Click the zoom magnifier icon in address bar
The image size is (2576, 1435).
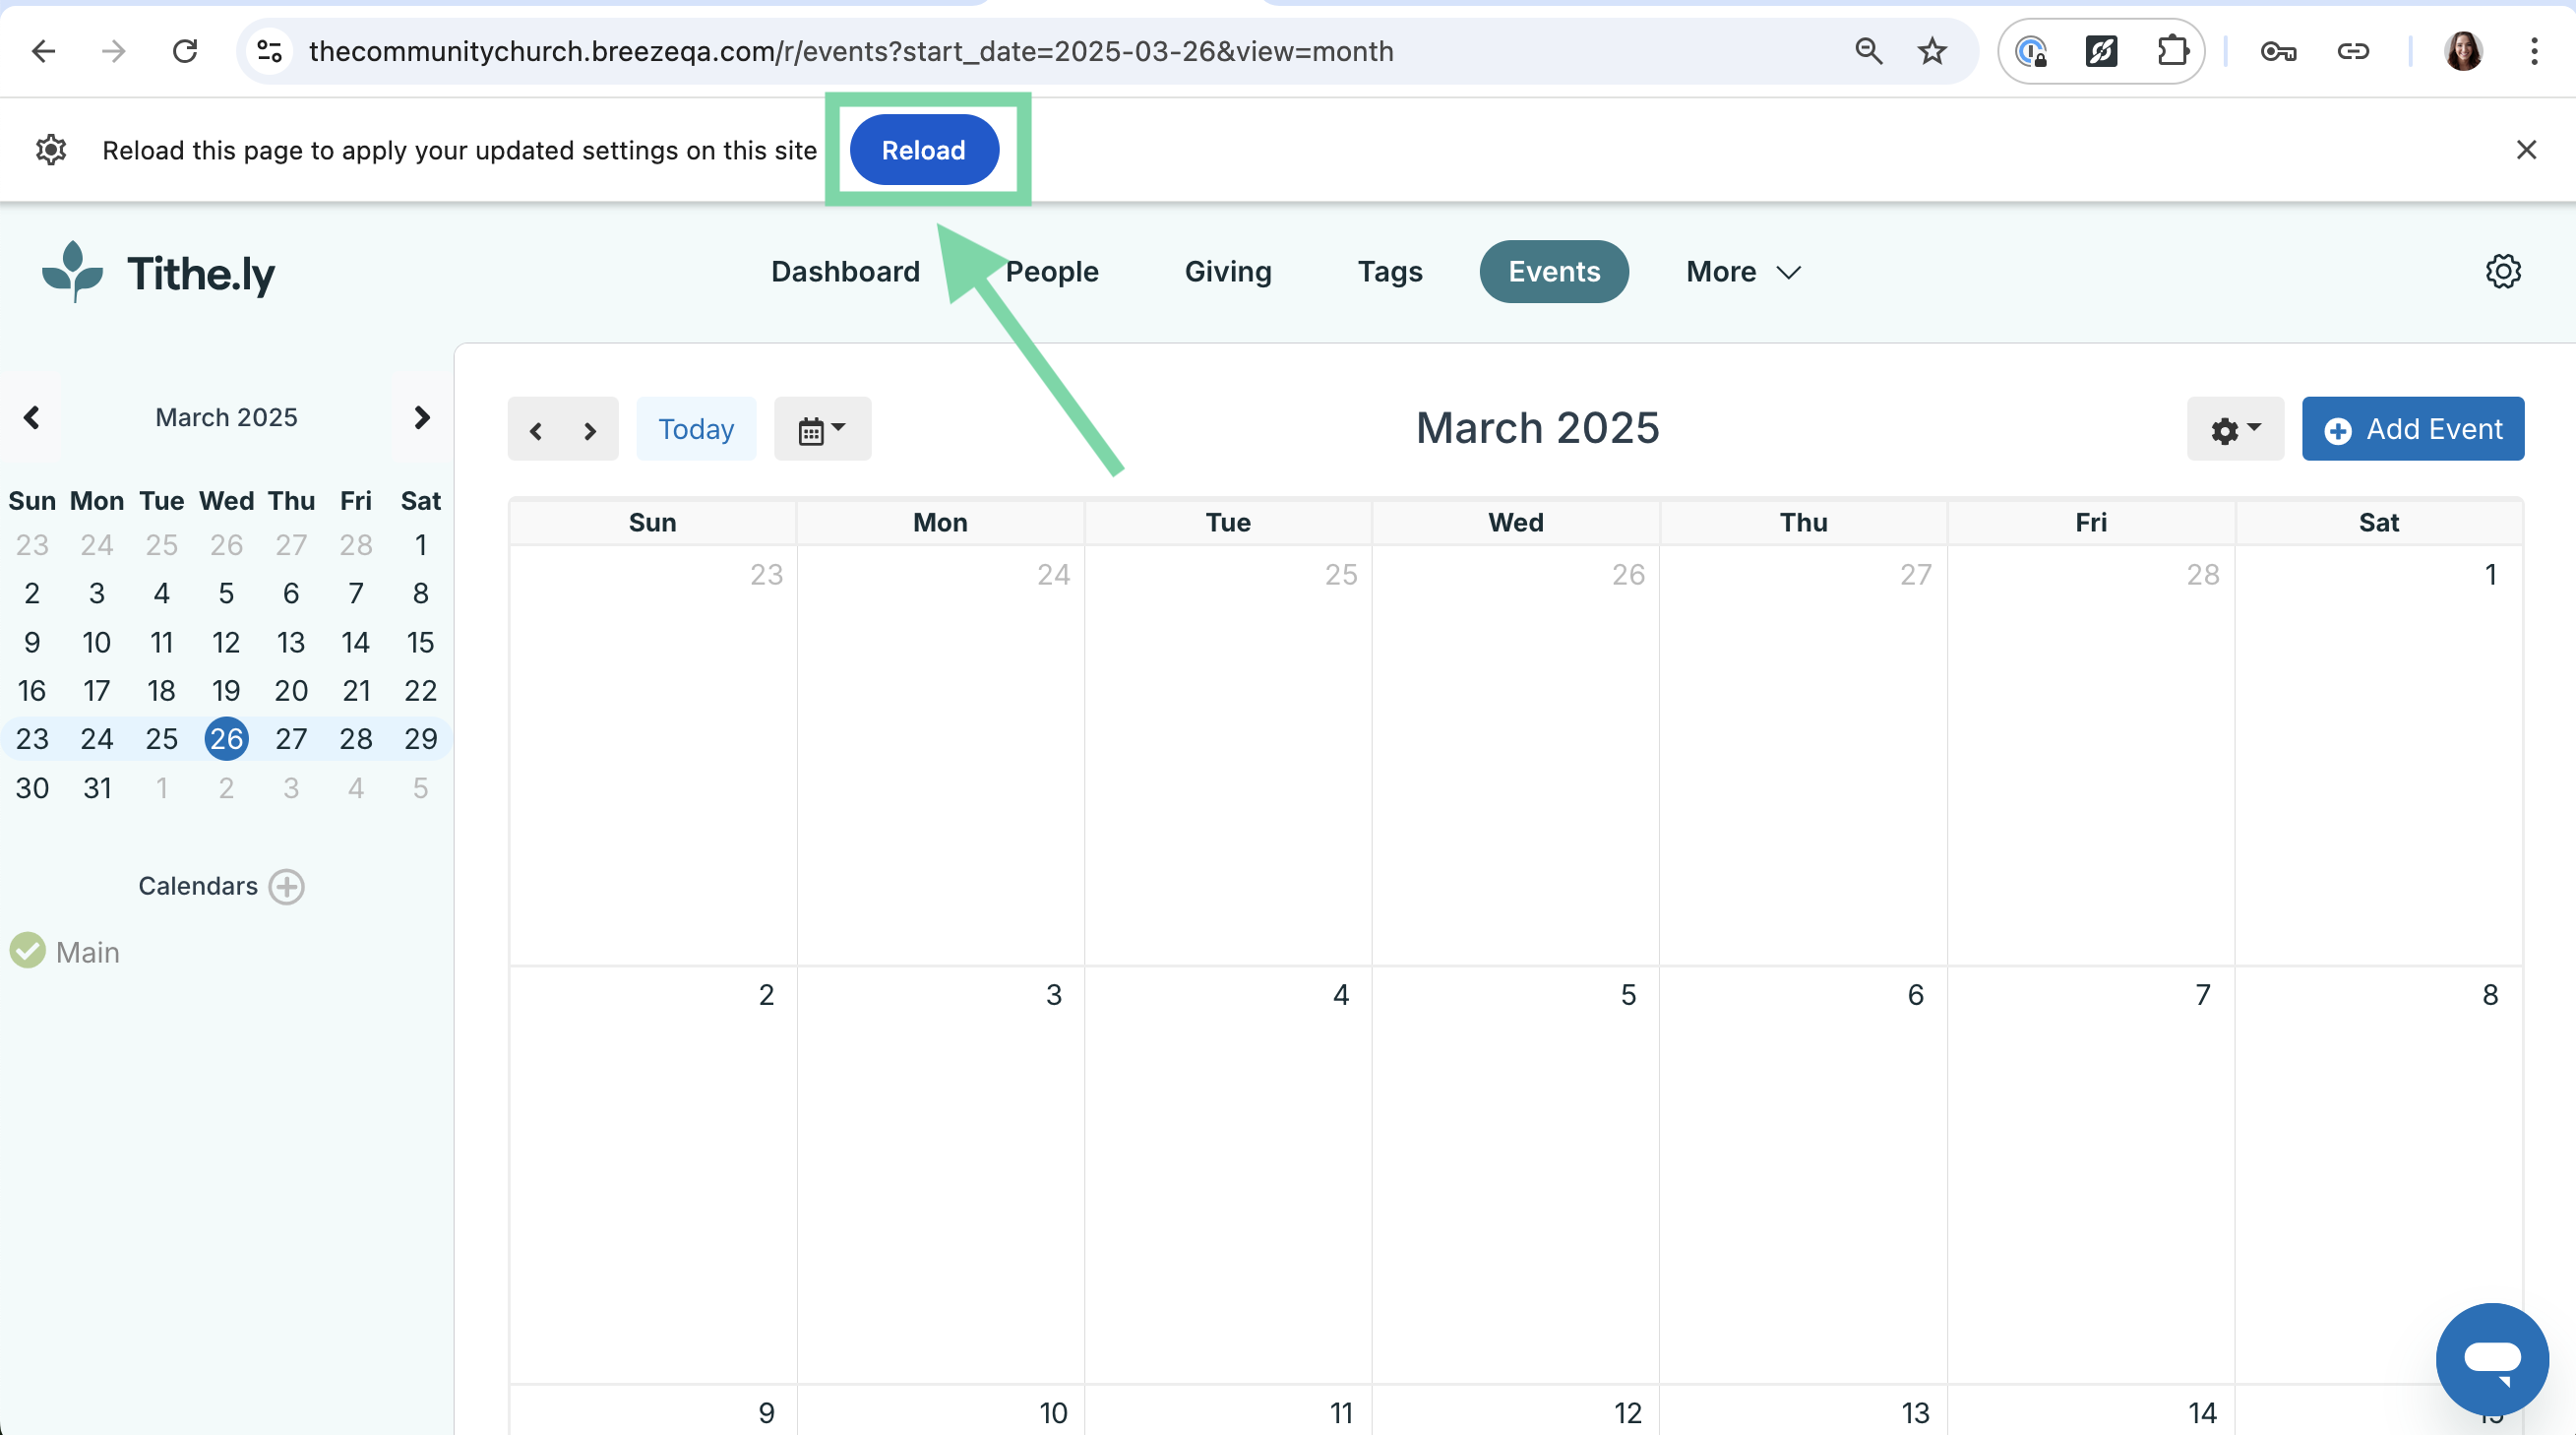(x=1868, y=51)
